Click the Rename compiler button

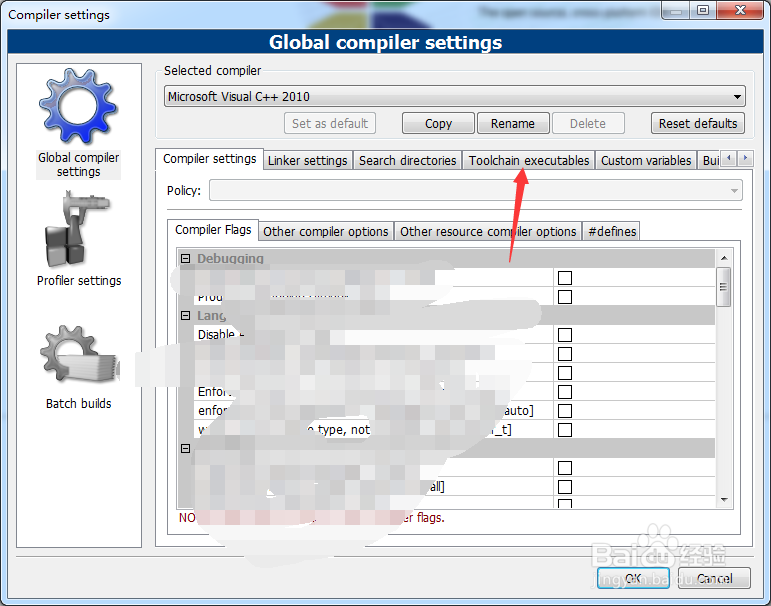tap(513, 123)
